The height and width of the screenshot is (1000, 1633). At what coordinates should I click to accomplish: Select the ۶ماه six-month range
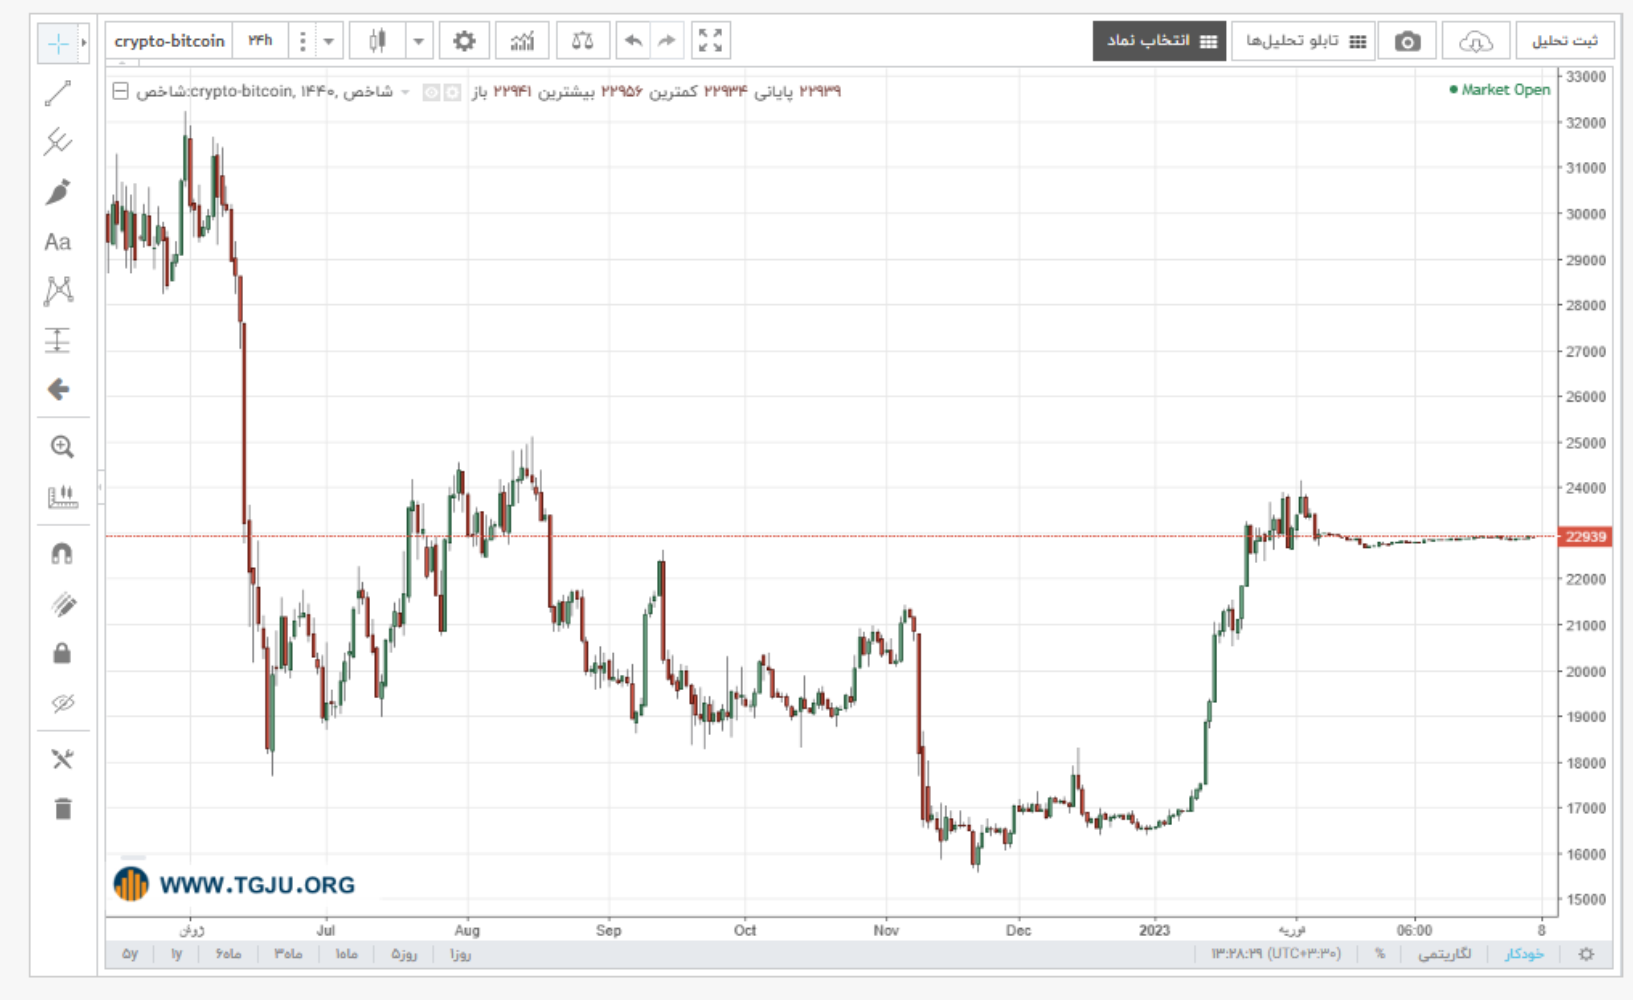click(228, 954)
